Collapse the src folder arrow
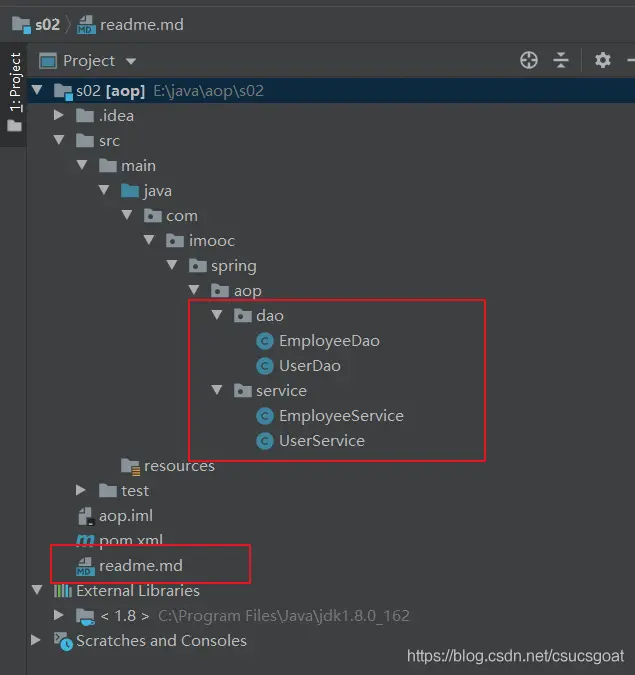The width and height of the screenshot is (635, 675). coord(59,140)
